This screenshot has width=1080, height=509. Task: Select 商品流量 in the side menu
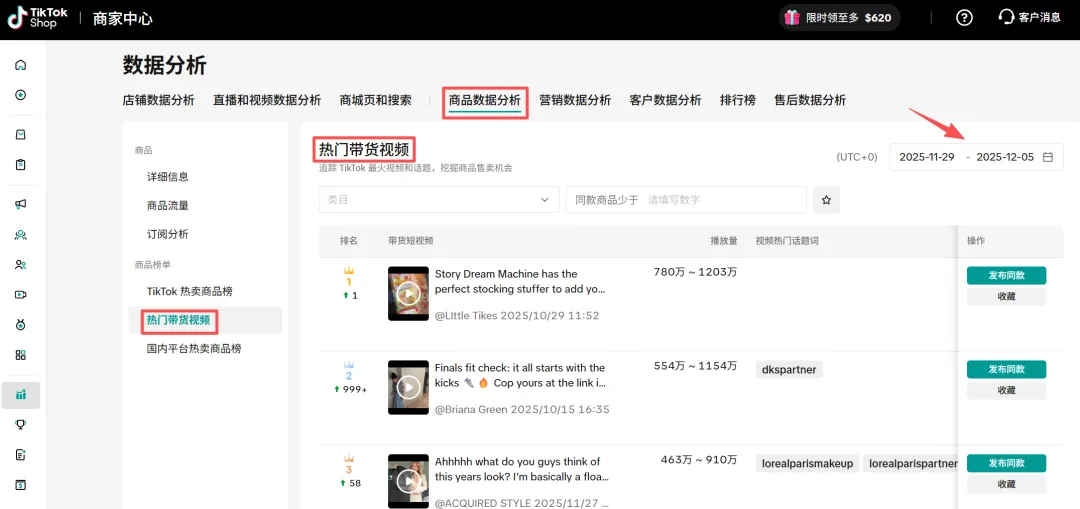tap(168, 206)
